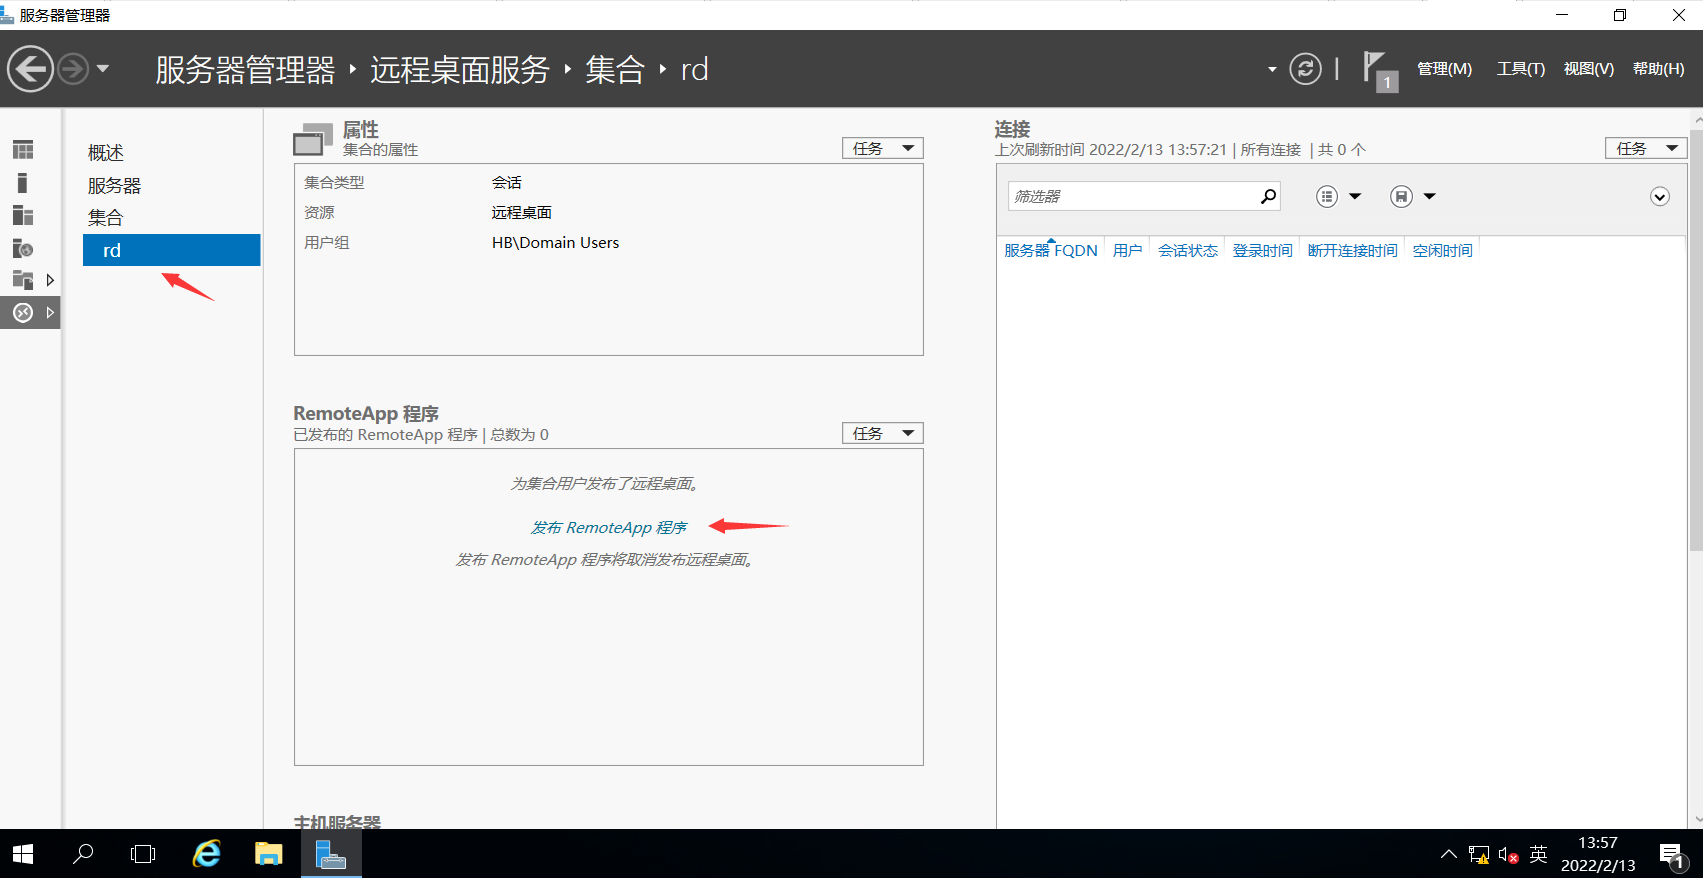Expand the filter criteria chevron button
The image size is (1703, 878).
click(1660, 197)
